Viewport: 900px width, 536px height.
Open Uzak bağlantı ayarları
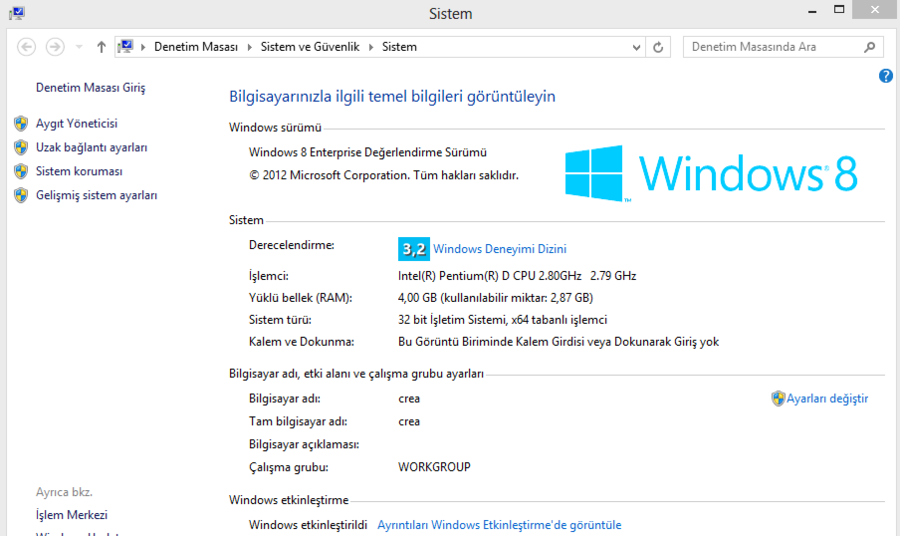[91, 147]
